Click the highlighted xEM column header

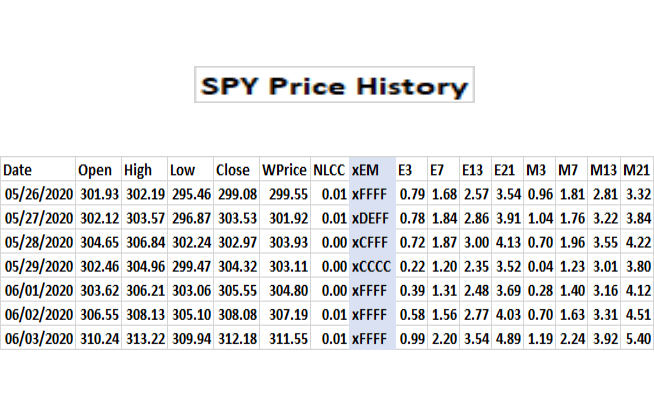click(x=366, y=170)
